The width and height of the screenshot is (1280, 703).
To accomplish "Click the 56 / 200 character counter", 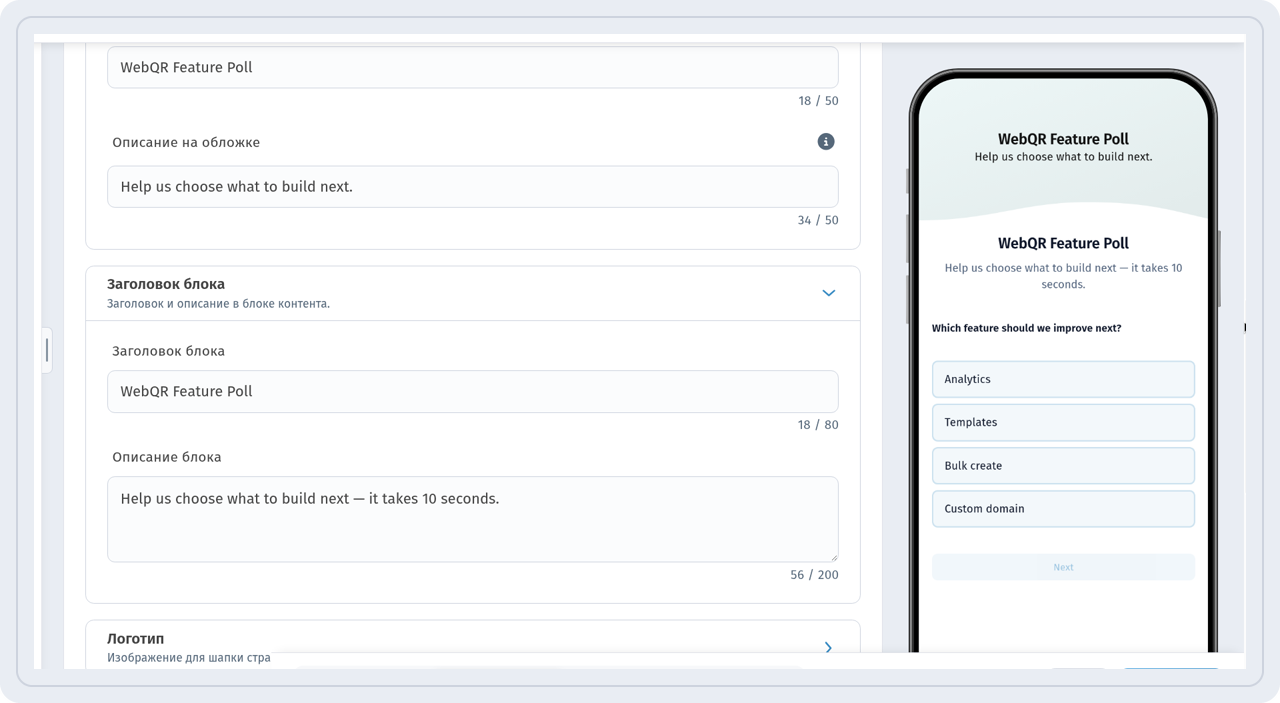I will [814, 575].
